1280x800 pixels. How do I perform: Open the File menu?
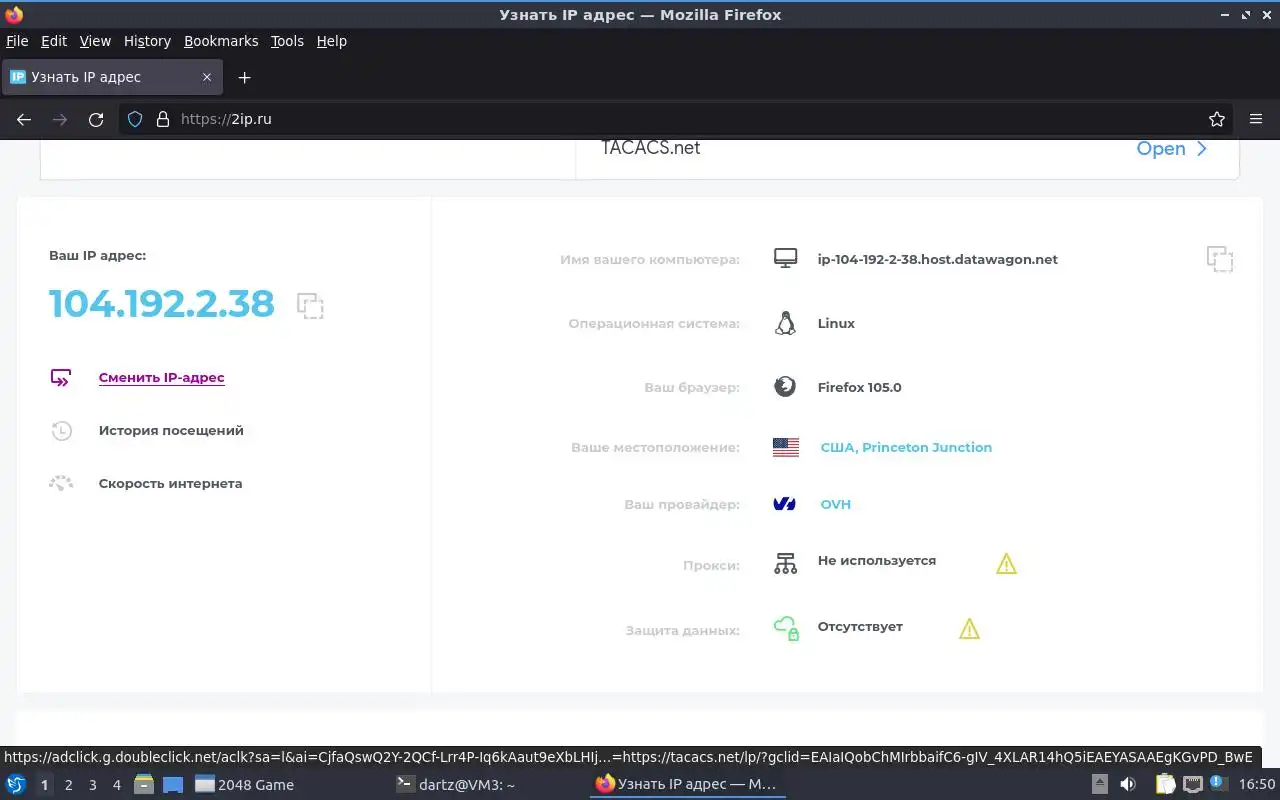click(17, 41)
